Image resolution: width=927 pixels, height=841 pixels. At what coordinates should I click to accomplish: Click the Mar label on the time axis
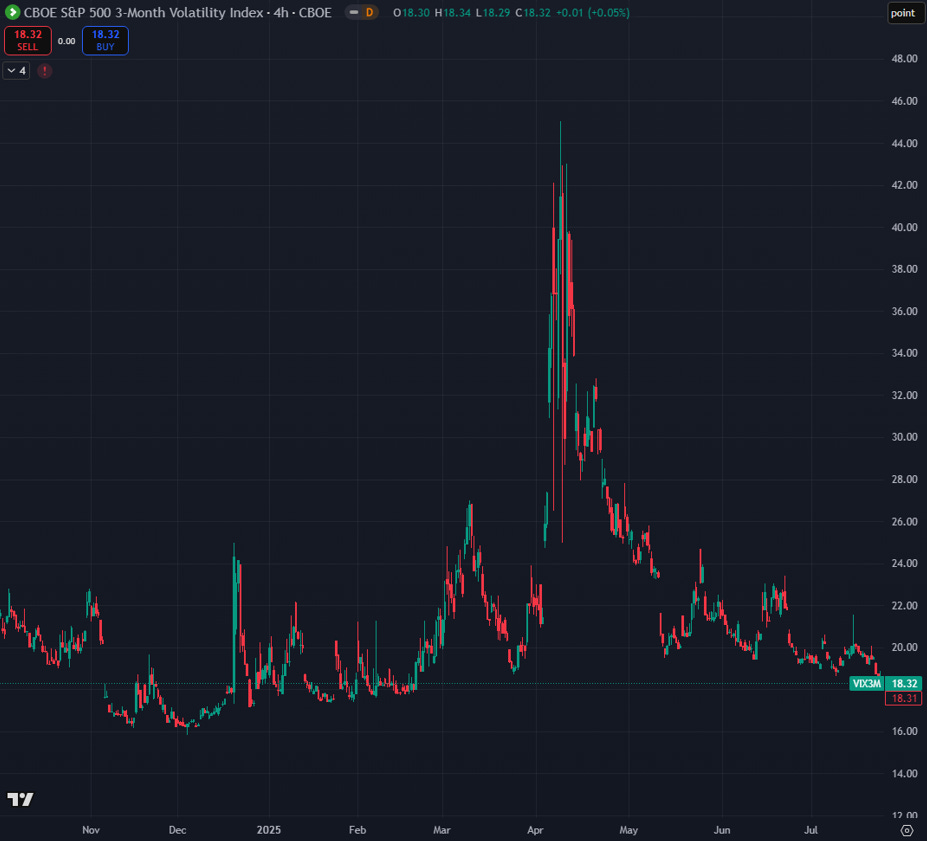[x=442, y=830]
